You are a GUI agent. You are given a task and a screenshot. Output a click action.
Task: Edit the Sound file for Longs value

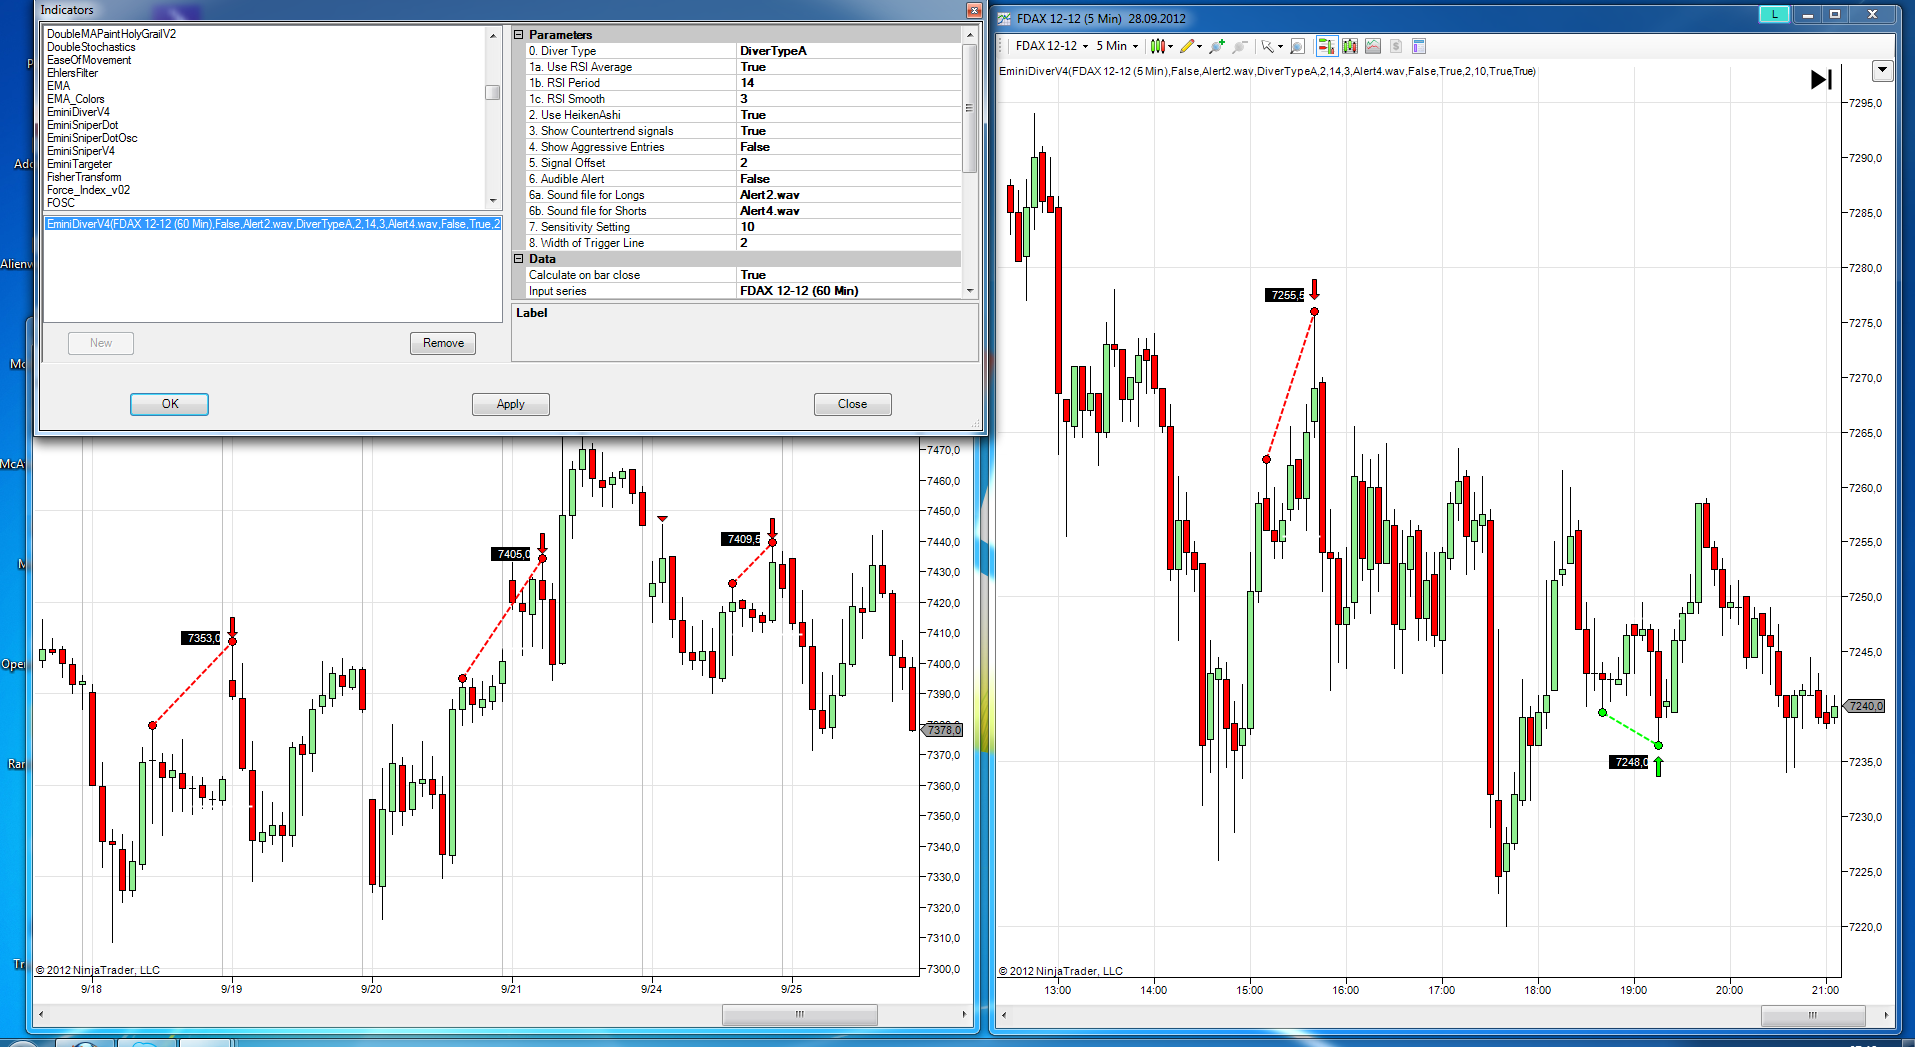click(849, 195)
